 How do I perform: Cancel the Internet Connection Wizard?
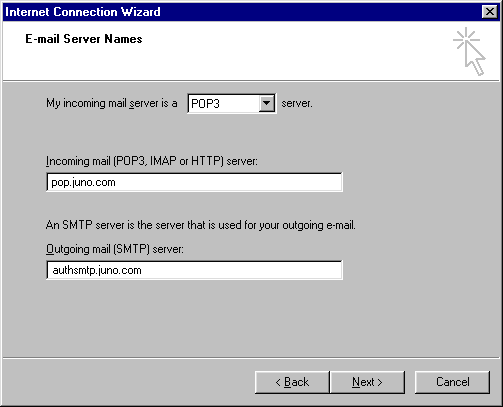[x=452, y=382]
